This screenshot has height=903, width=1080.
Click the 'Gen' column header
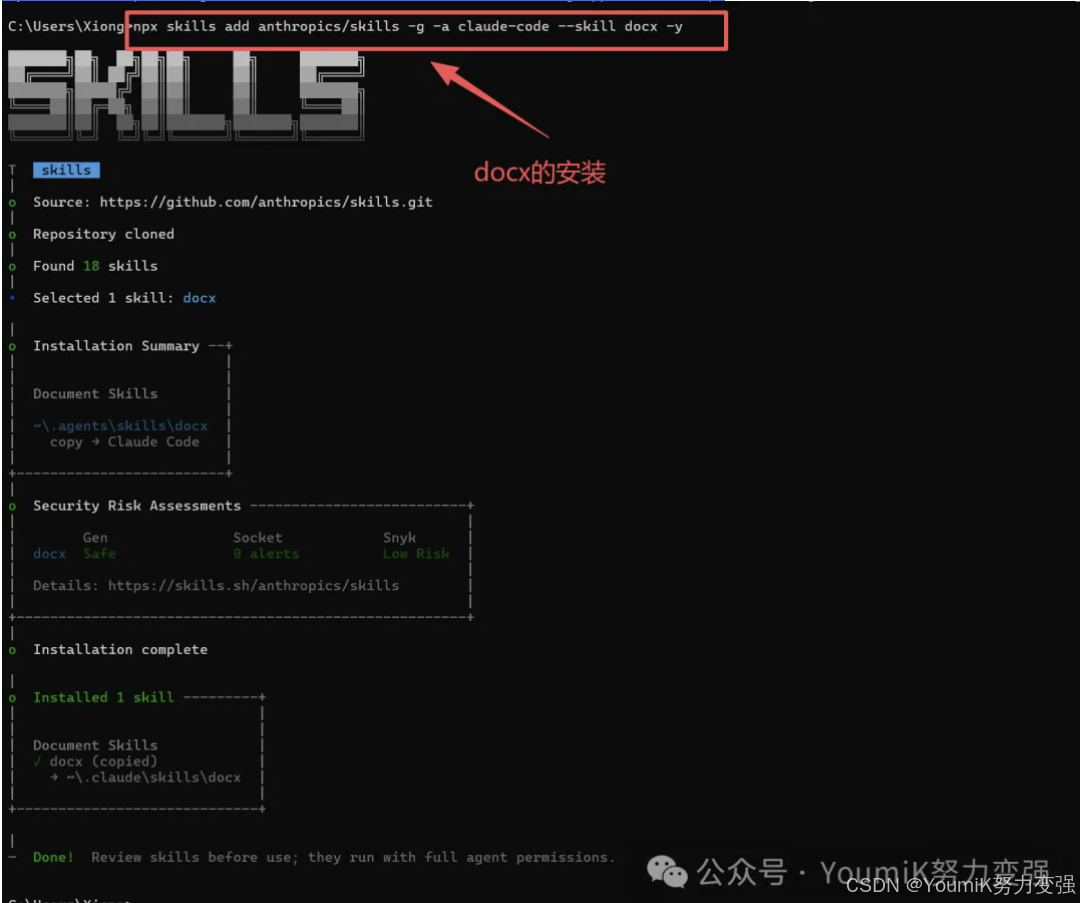click(95, 537)
